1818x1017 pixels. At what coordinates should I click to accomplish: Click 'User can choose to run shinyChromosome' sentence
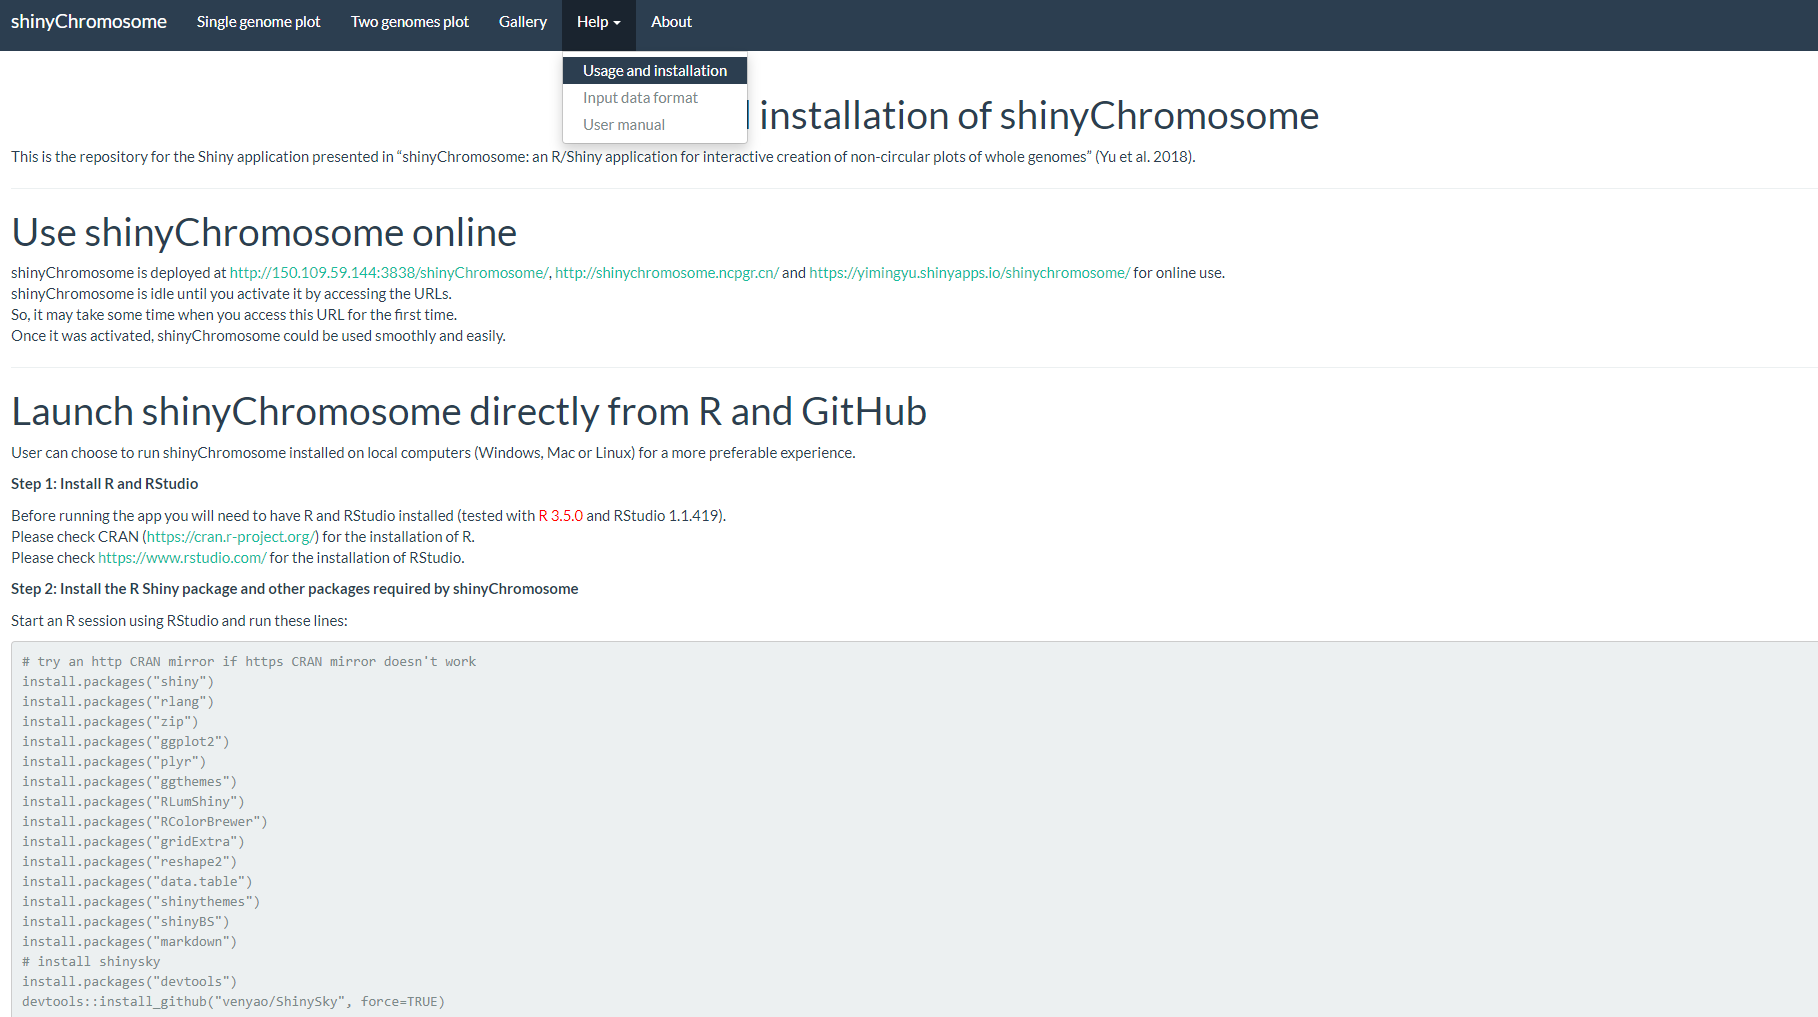[x=433, y=453]
